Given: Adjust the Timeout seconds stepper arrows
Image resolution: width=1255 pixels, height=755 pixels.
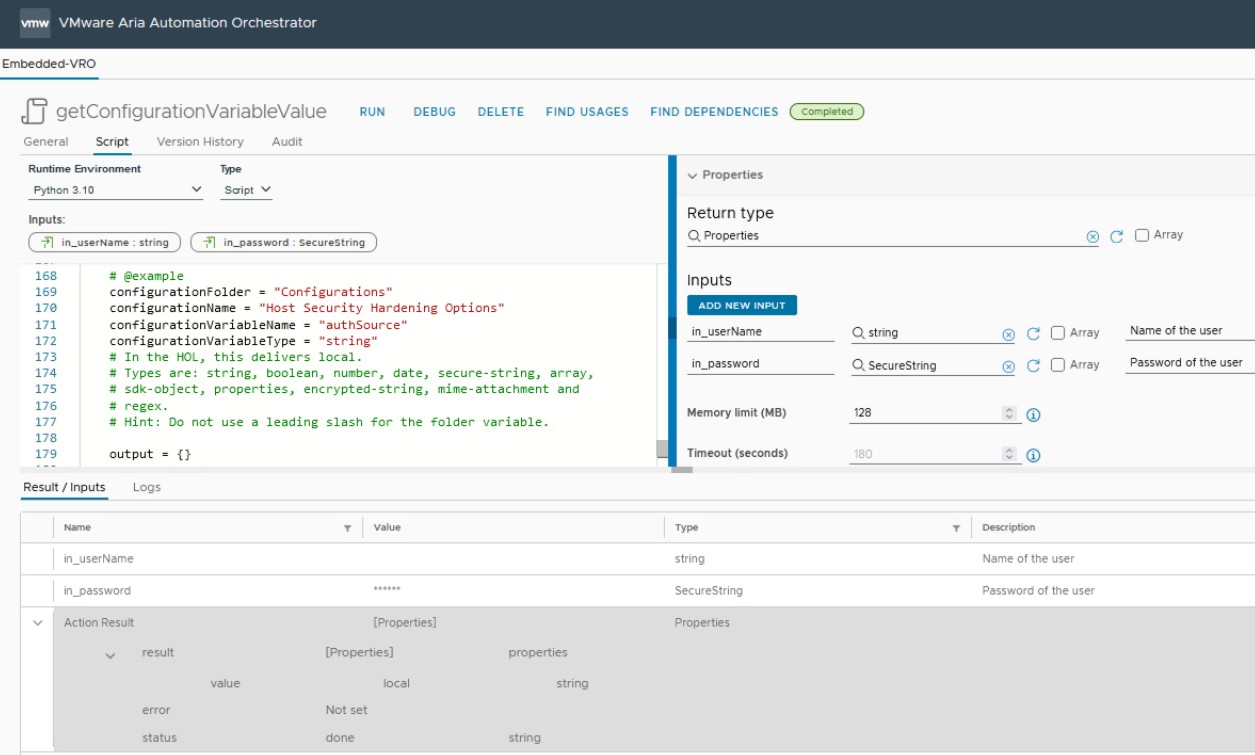Looking at the screenshot, I should point(1009,454).
